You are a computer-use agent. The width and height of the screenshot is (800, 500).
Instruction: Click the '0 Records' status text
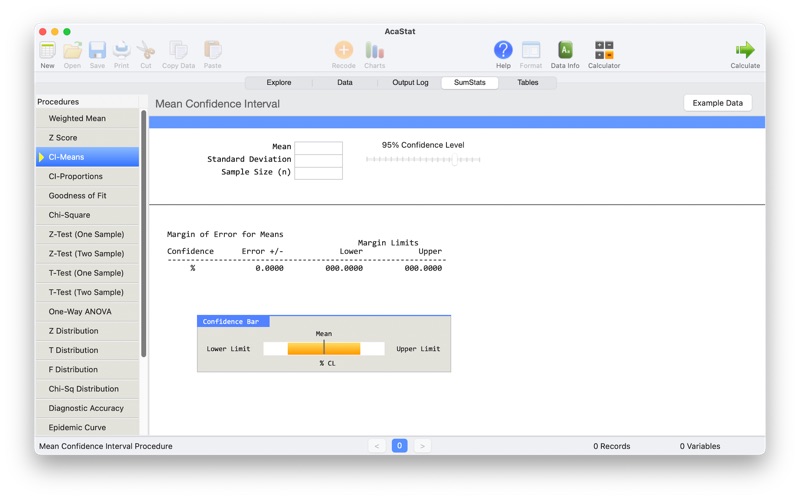click(x=612, y=446)
